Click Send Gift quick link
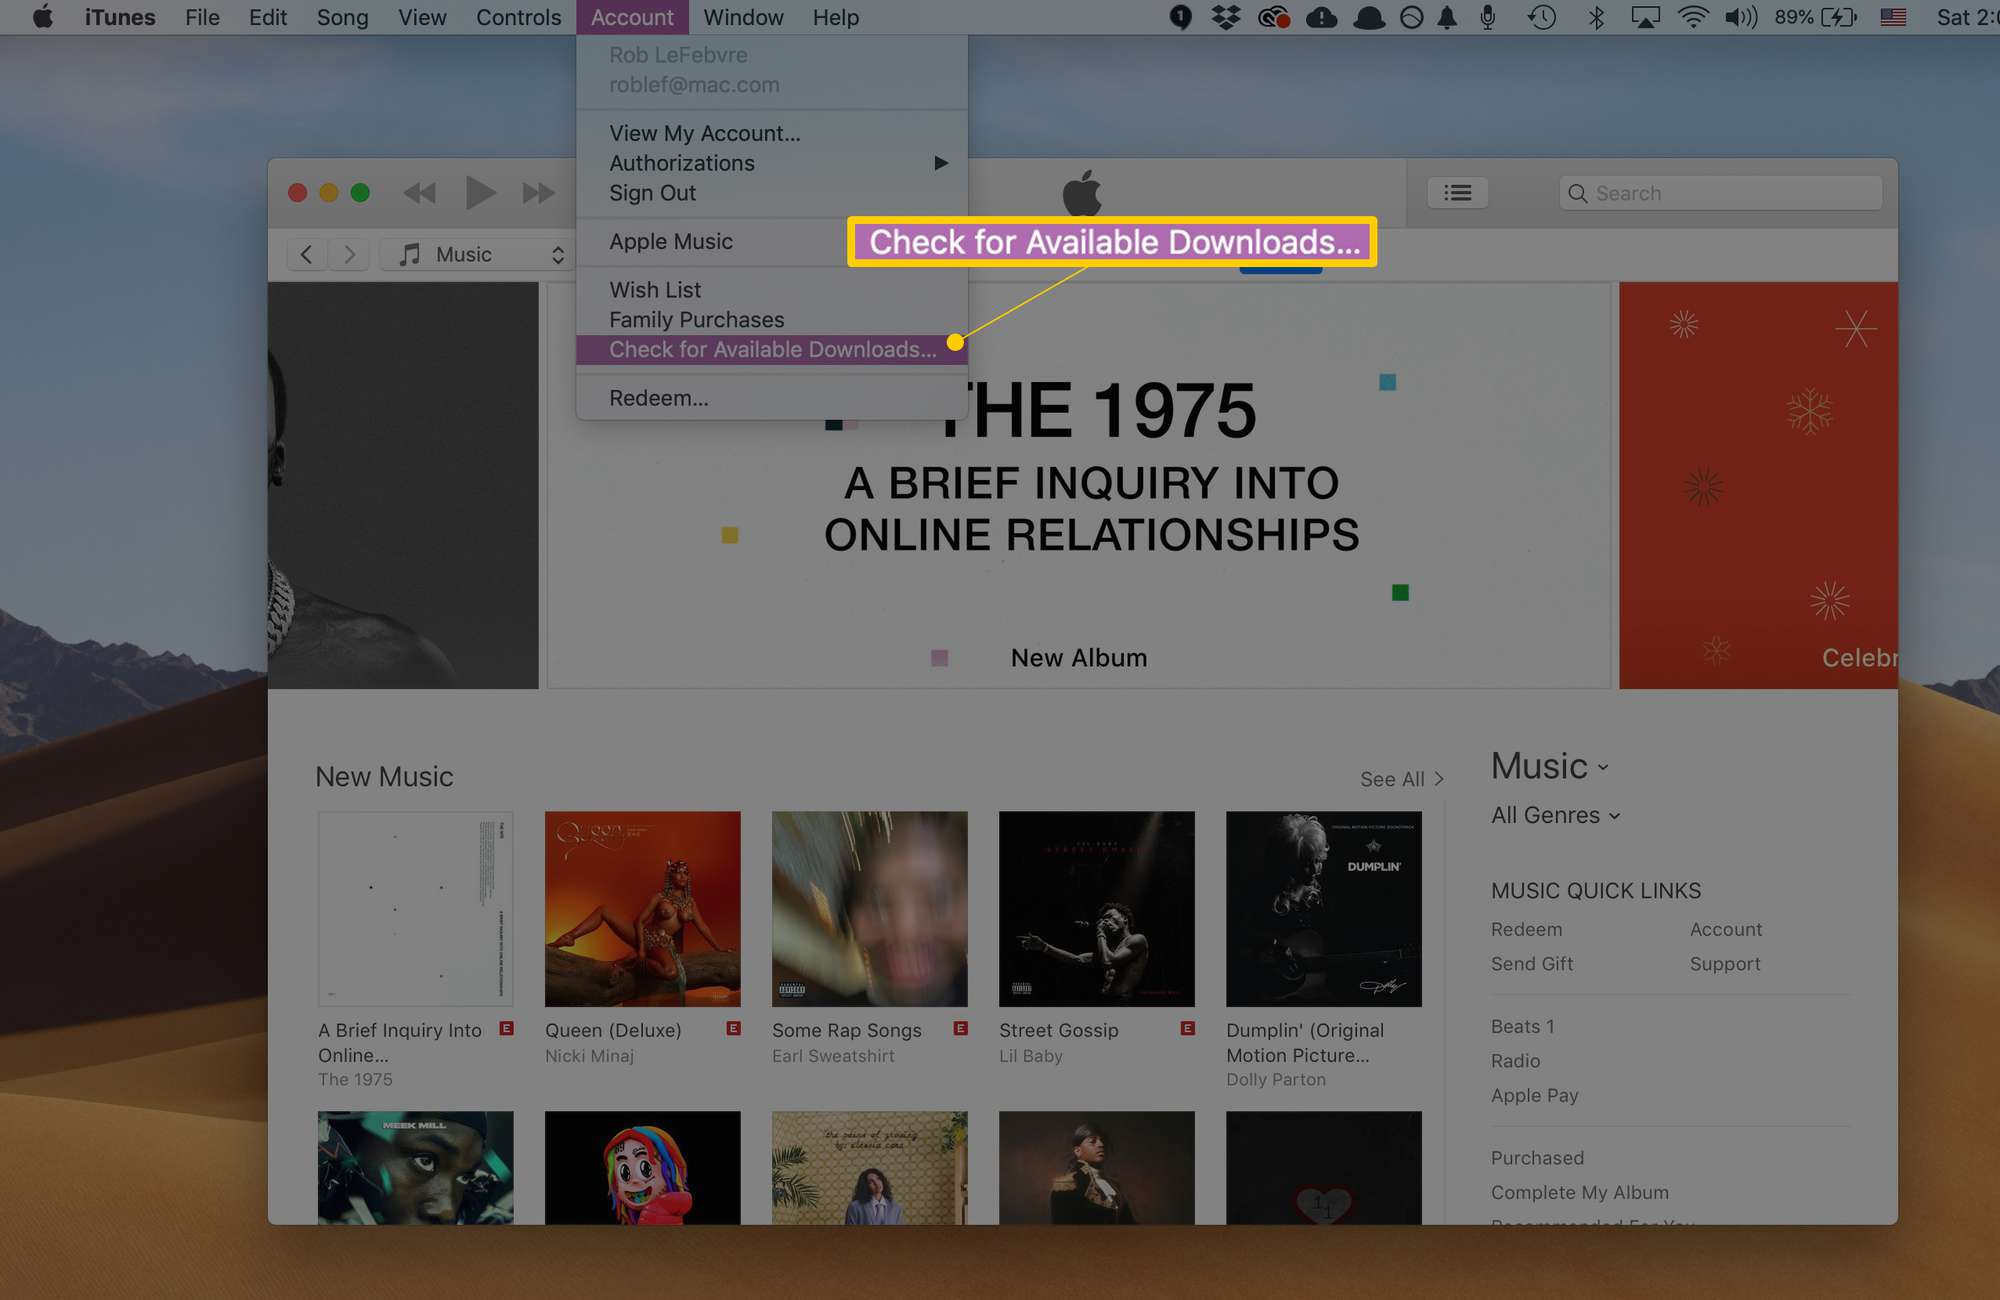This screenshot has width=2000, height=1300. pyautogui.click(x=1532, y=964)
